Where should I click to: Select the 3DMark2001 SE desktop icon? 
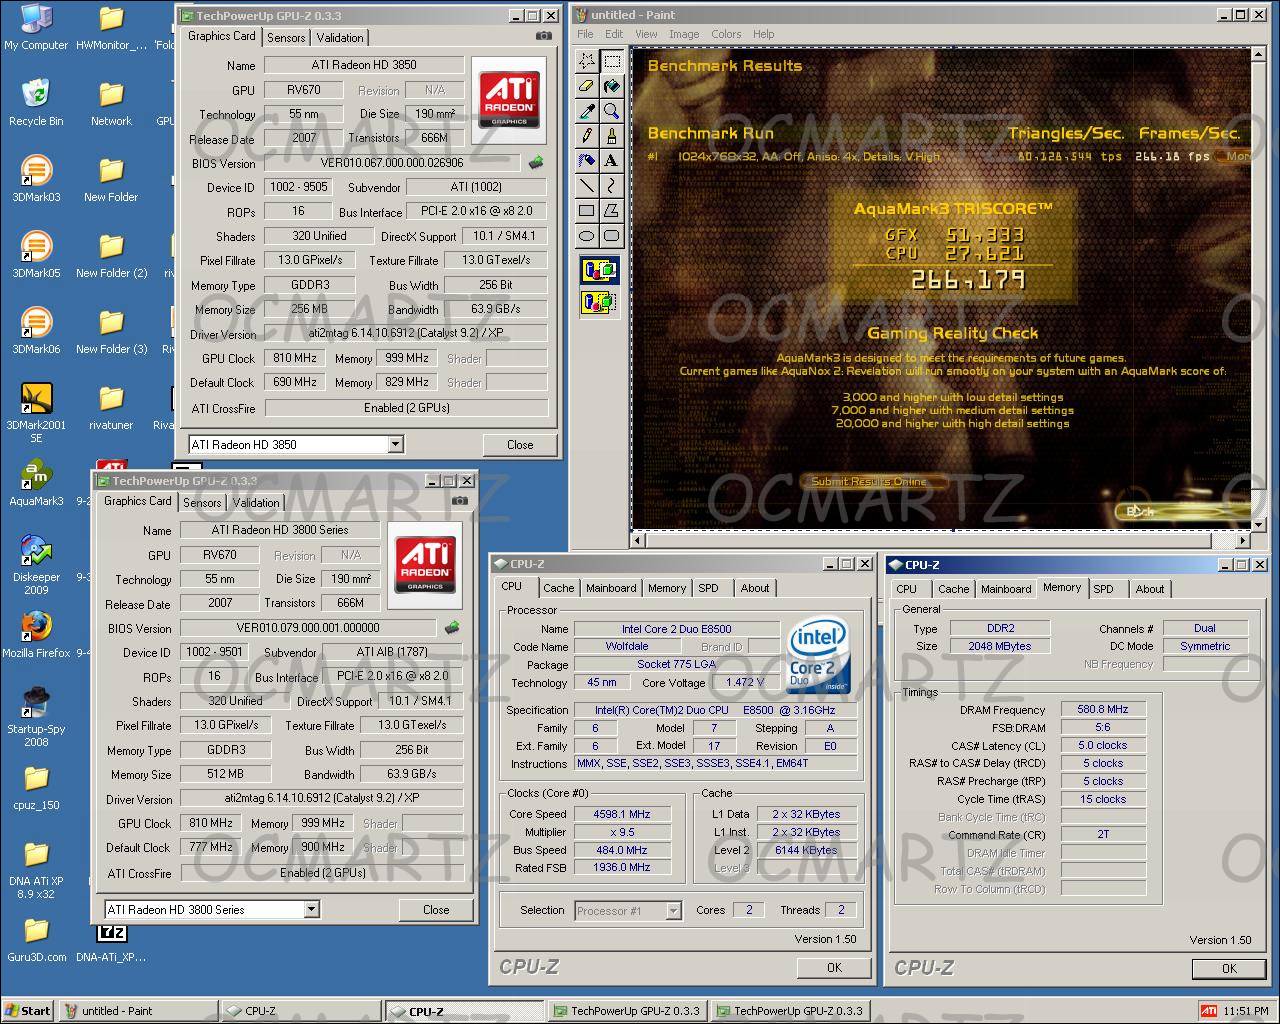tap(36, 412)
